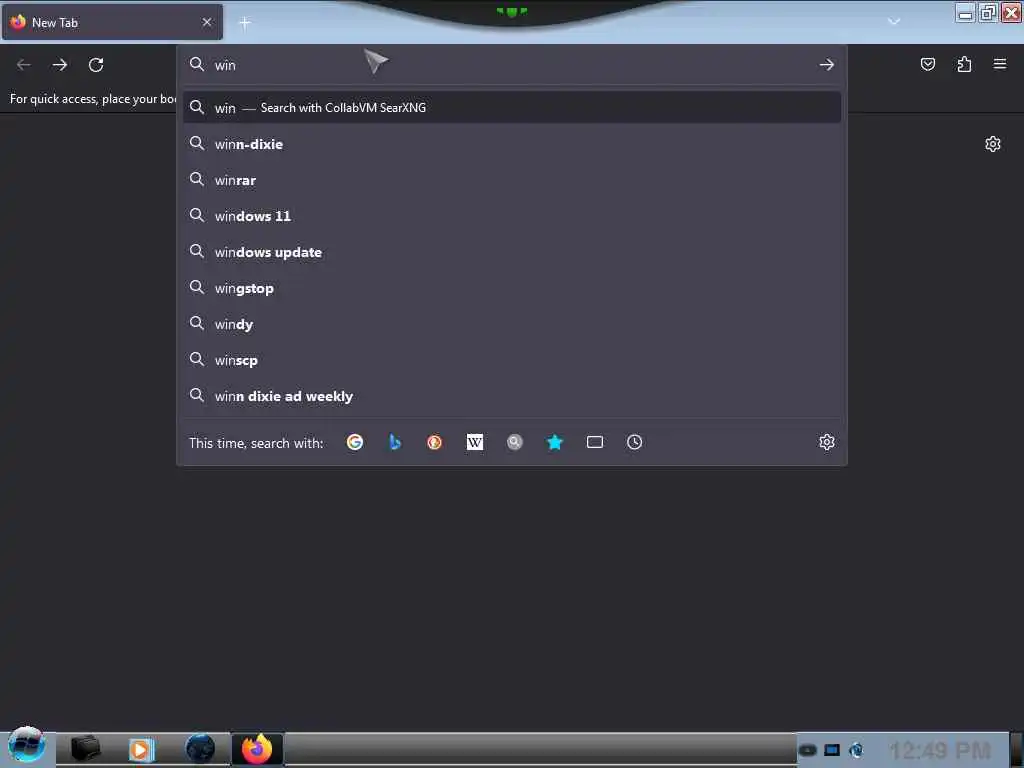Close the New Tab tab
This screenshot has height=768, width=1024.
click(x=206, y=22)
